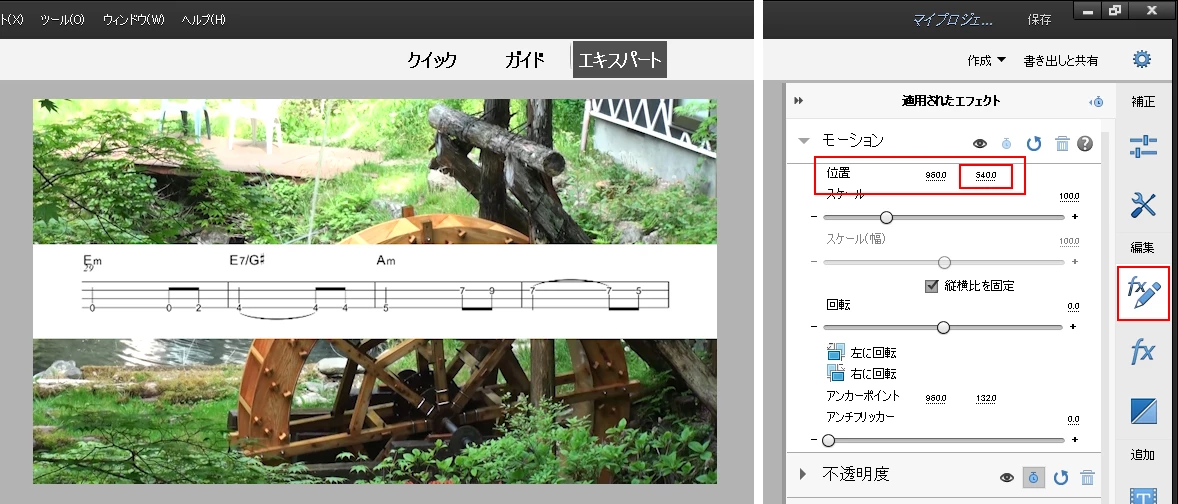
Task: Open the ウィンドウ(W) menu
Action: (133, 20)
